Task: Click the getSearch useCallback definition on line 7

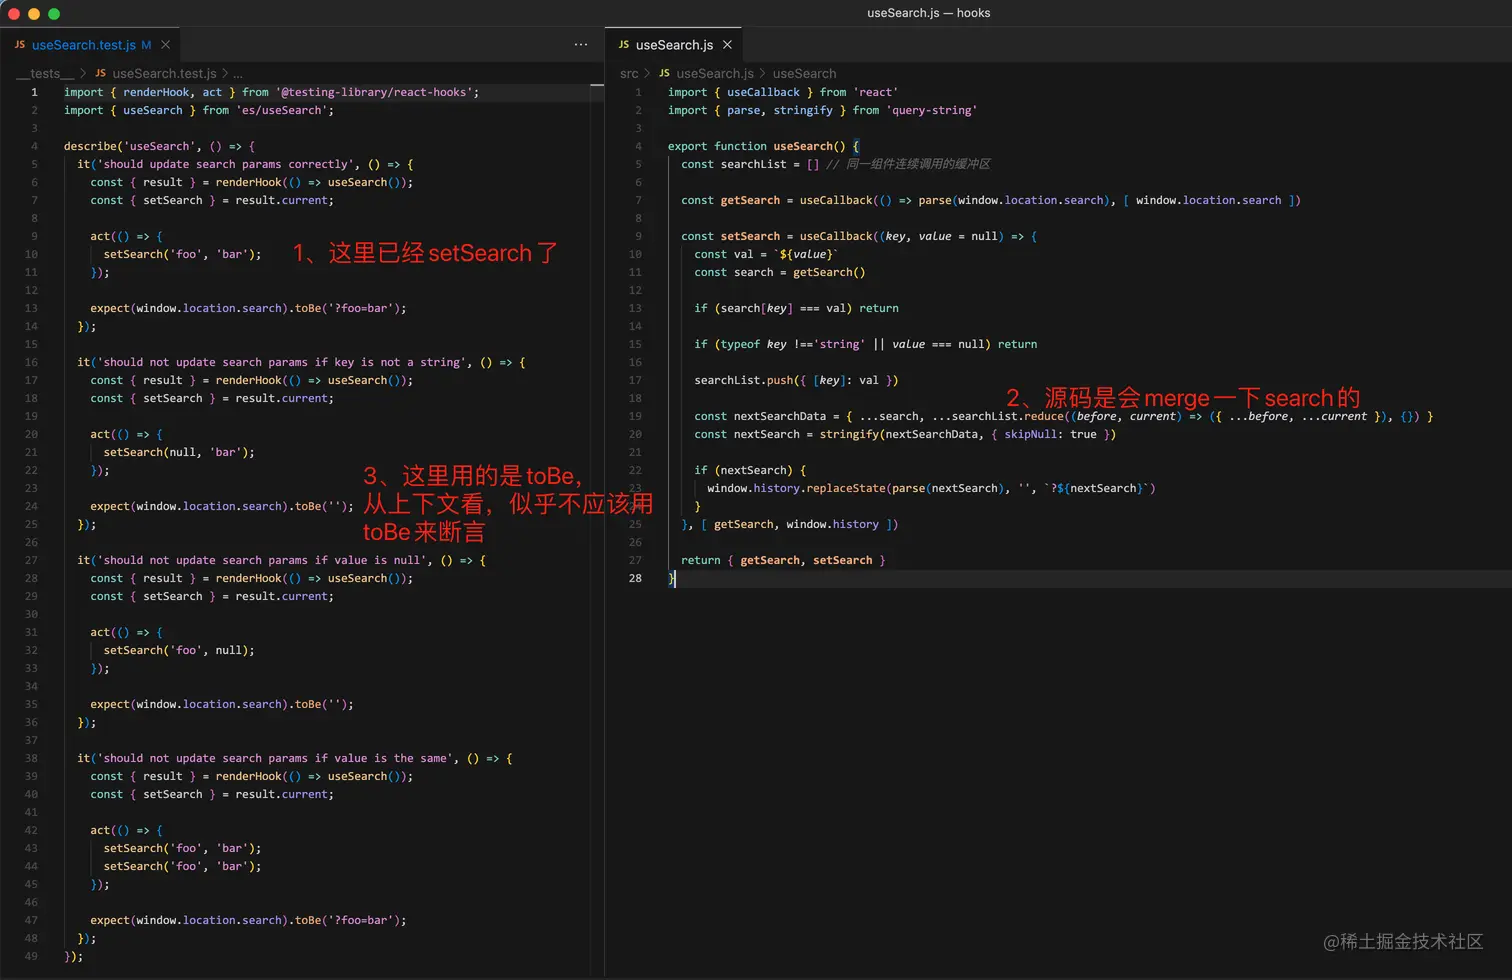Action: [991, 200]
